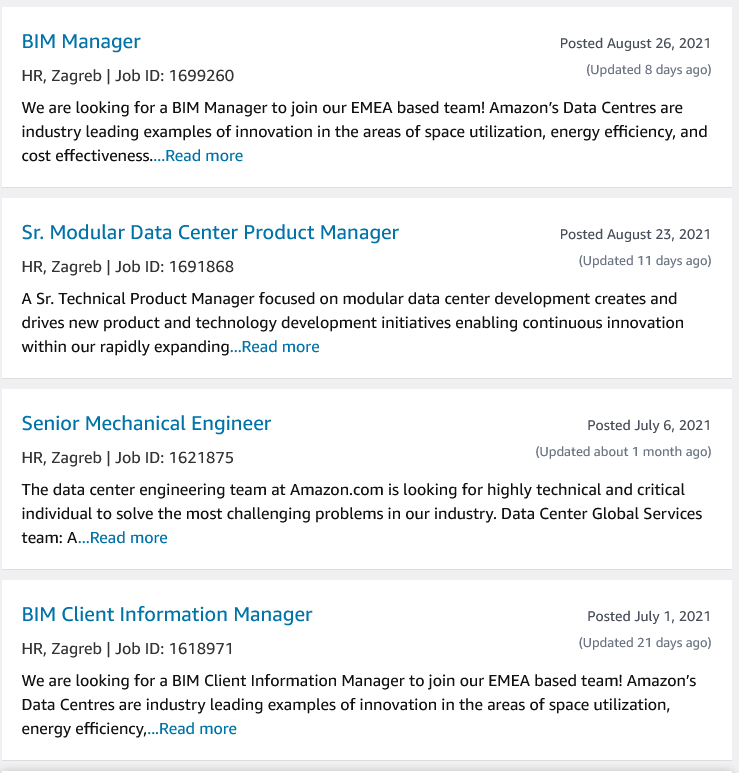The width and height of the screenshot is (739, 773).
Task: Click the Updated 11 days ago note
Action: [645, 261]
